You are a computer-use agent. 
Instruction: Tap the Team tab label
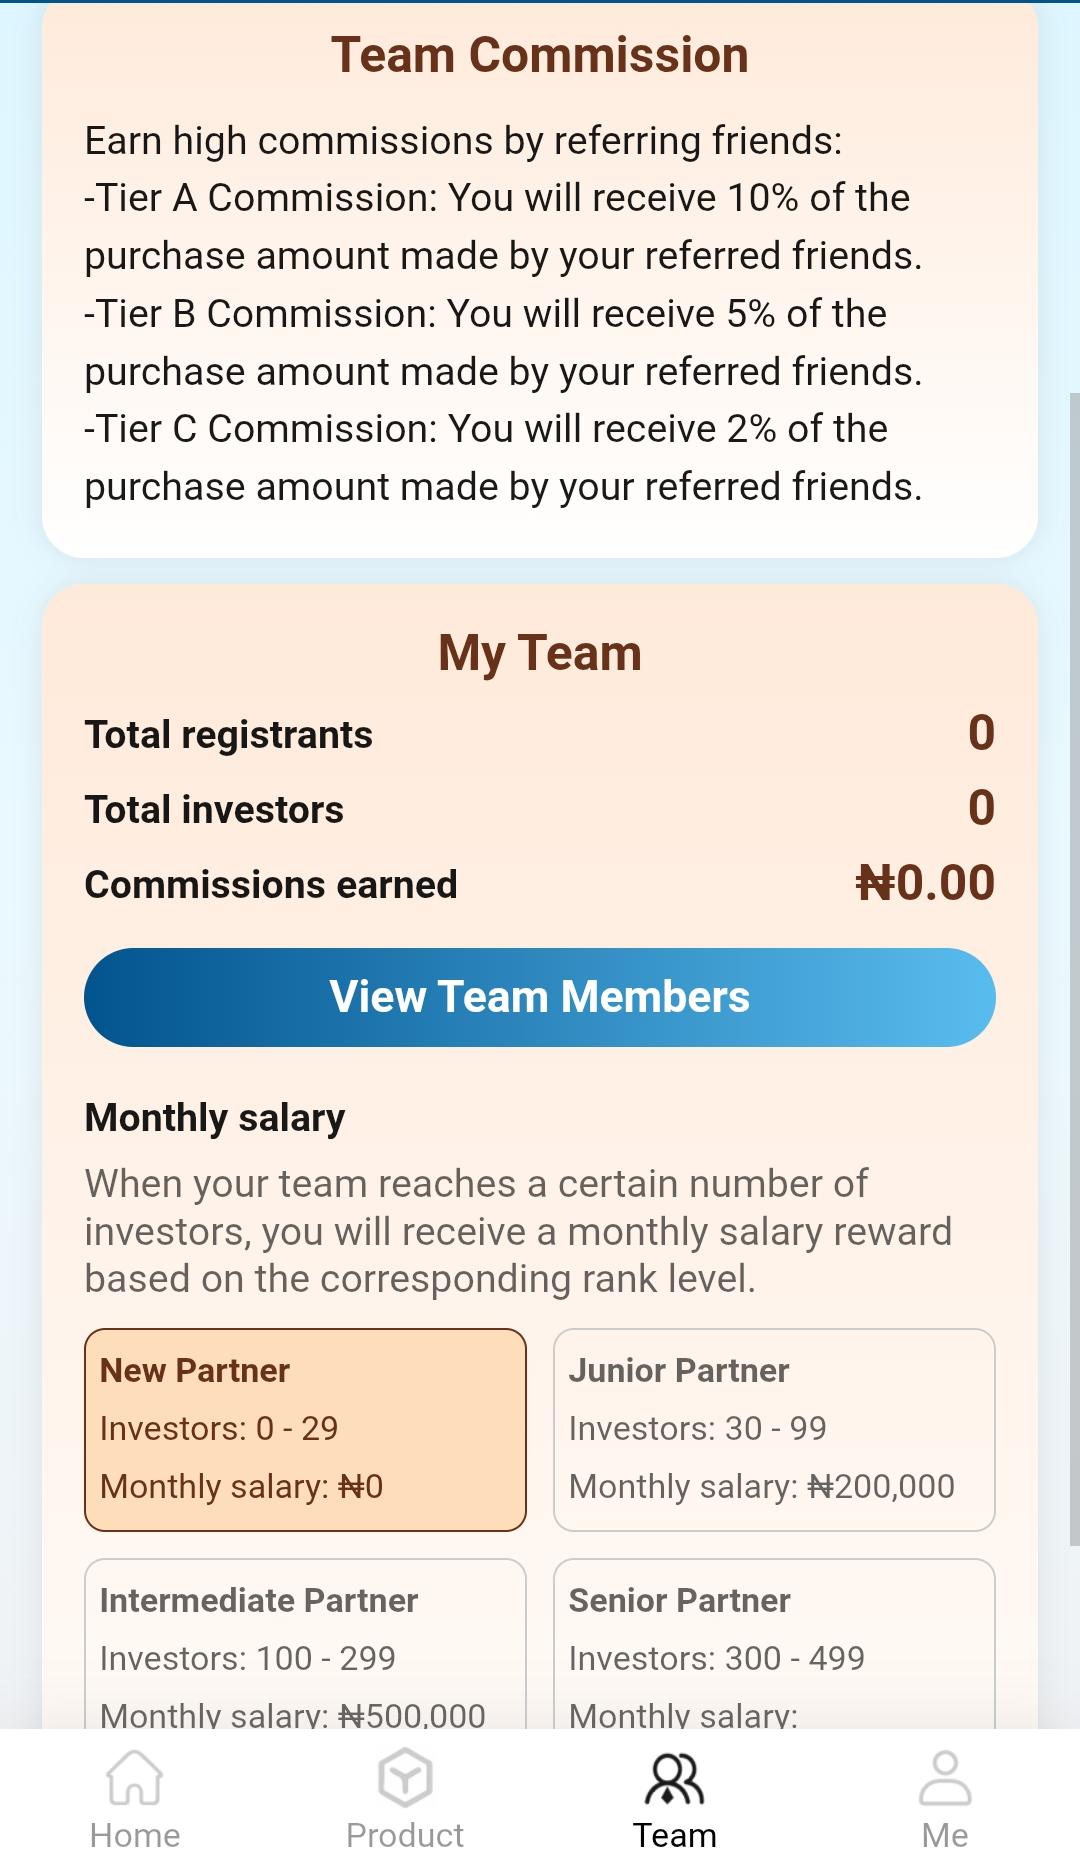pos(675,1835)
